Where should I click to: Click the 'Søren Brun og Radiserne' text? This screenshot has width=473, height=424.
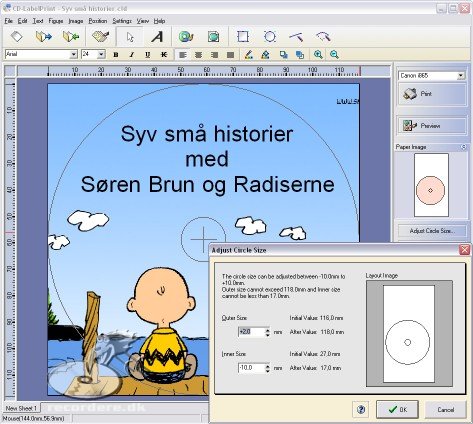click(207, 184)
